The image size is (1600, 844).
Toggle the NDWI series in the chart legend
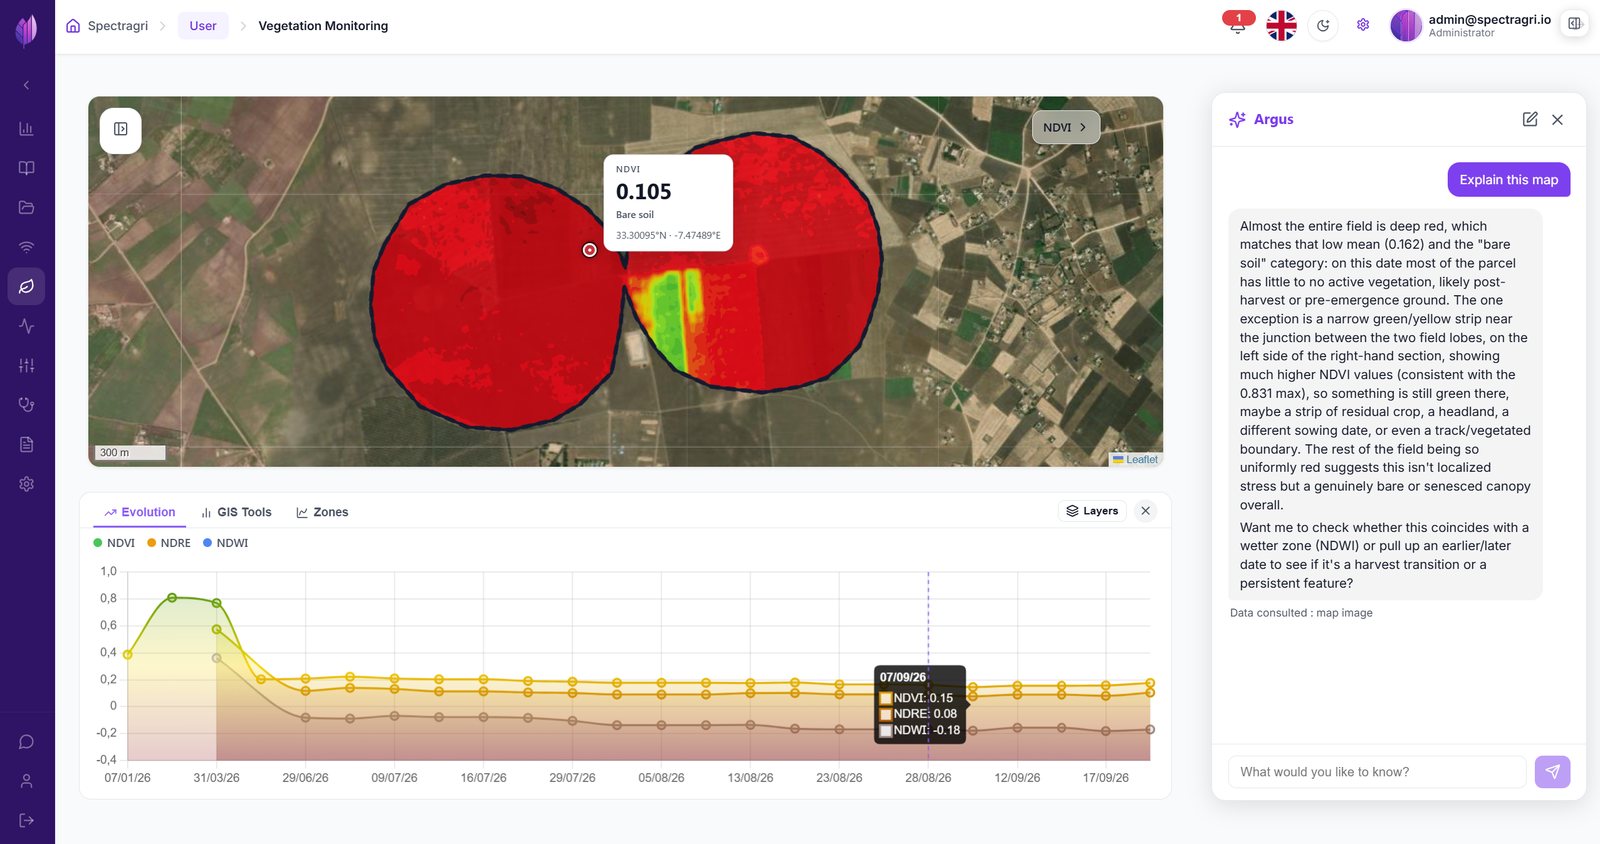coord(225,543)
